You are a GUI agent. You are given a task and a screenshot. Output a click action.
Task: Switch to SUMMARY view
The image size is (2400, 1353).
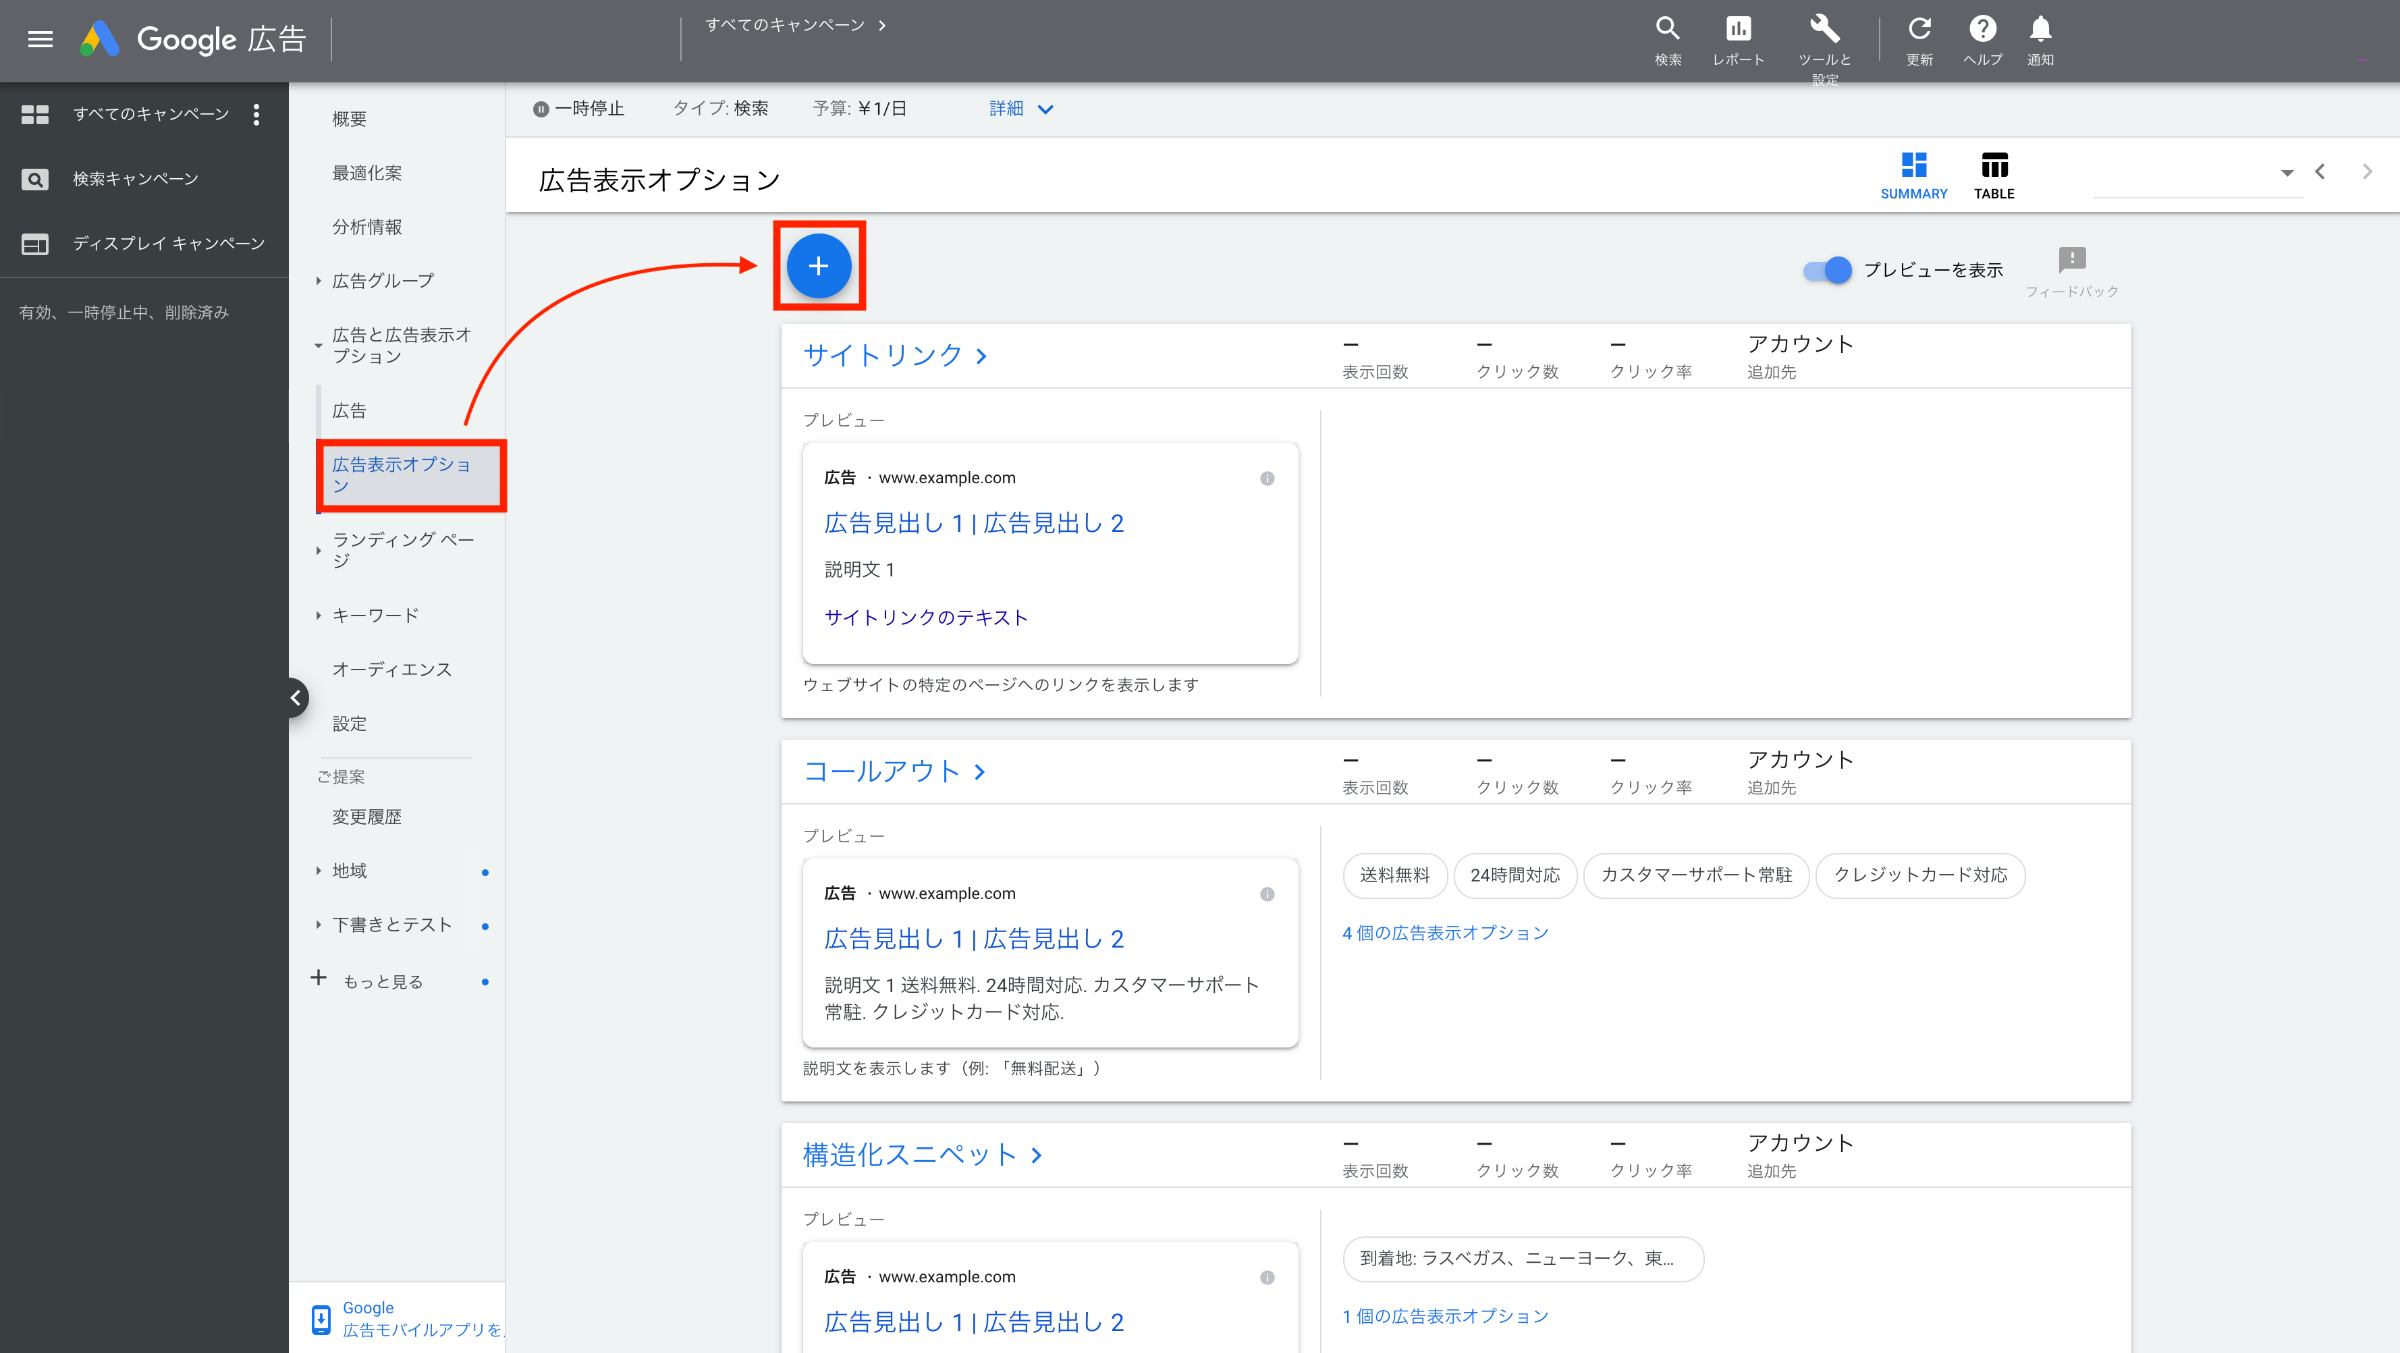tap(1914, 176)
